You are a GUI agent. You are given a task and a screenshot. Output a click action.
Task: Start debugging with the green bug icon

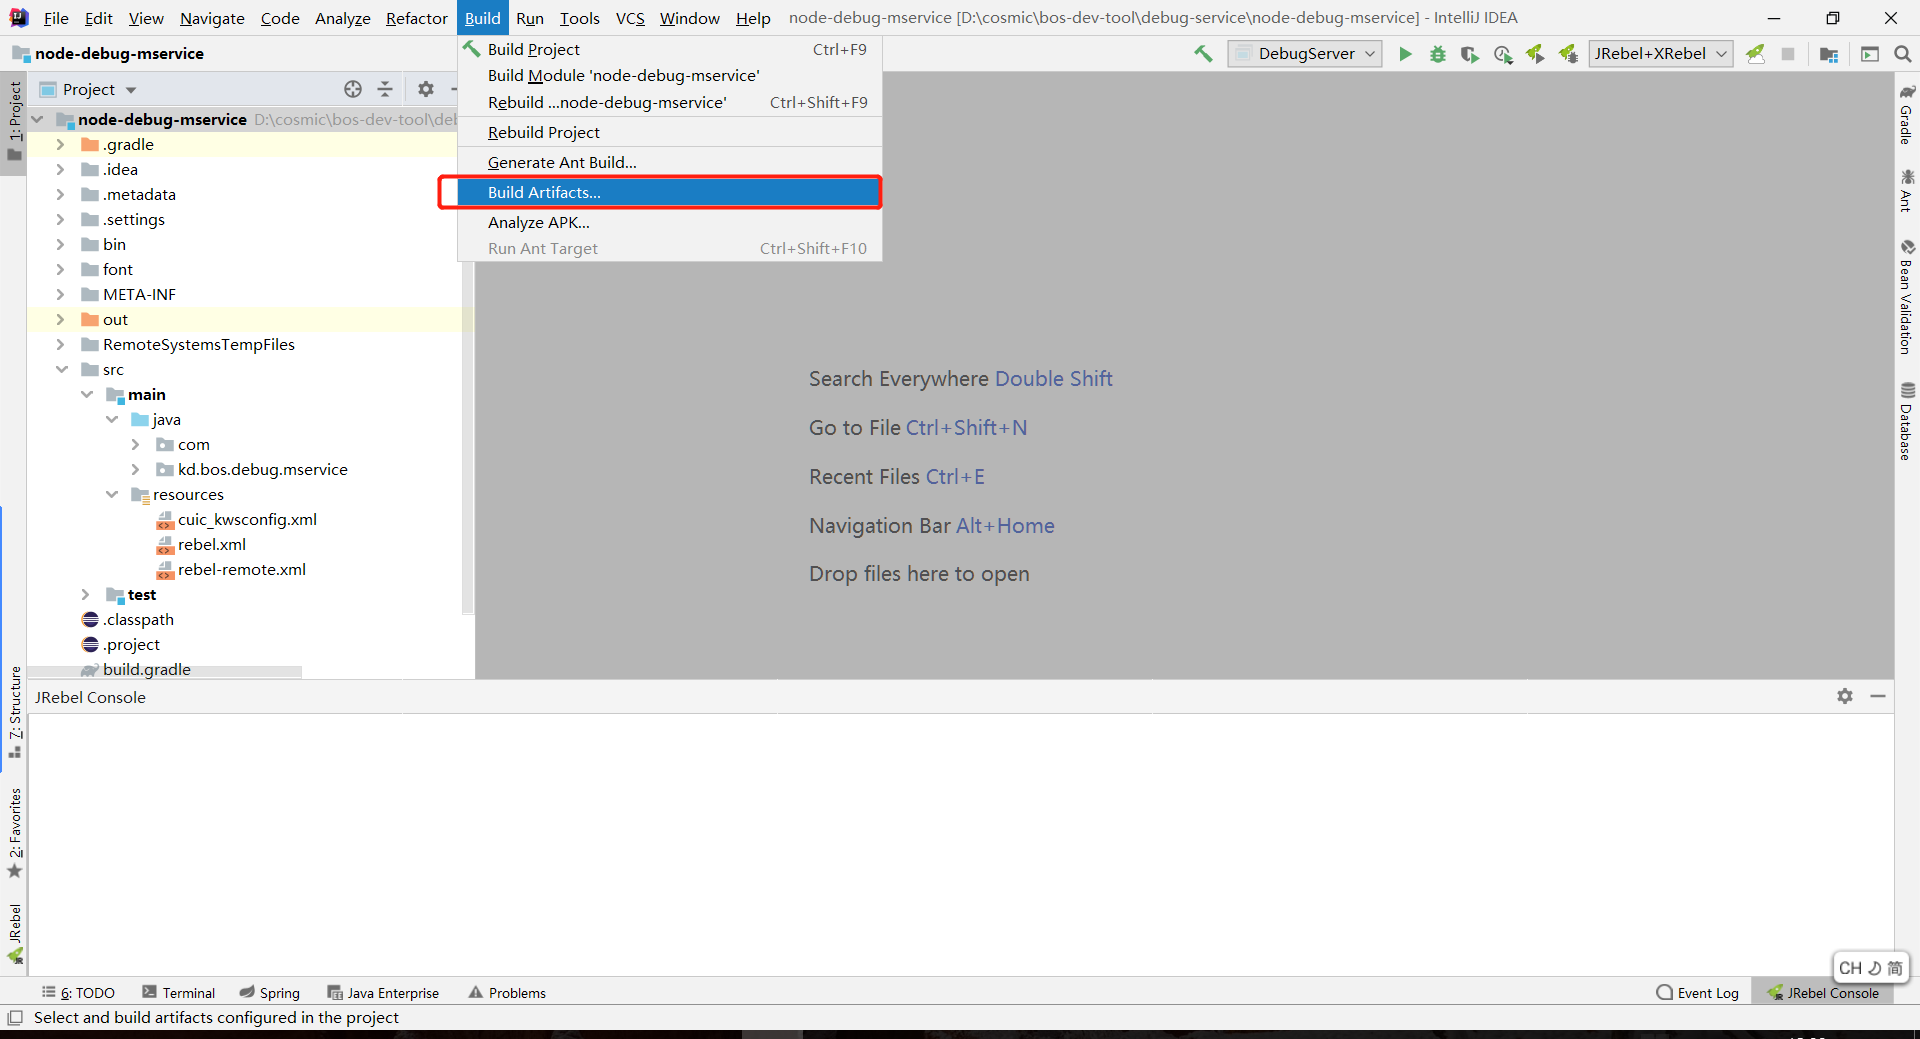point(1438,54)
